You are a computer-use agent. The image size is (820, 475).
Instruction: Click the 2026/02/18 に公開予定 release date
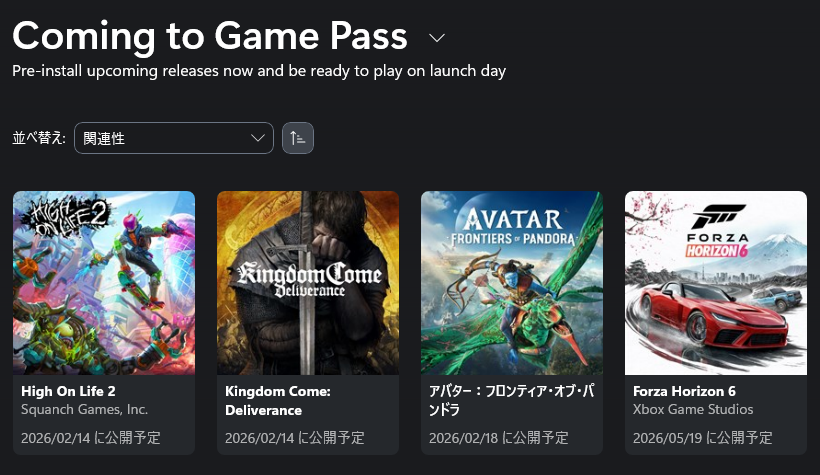[499, 438]
